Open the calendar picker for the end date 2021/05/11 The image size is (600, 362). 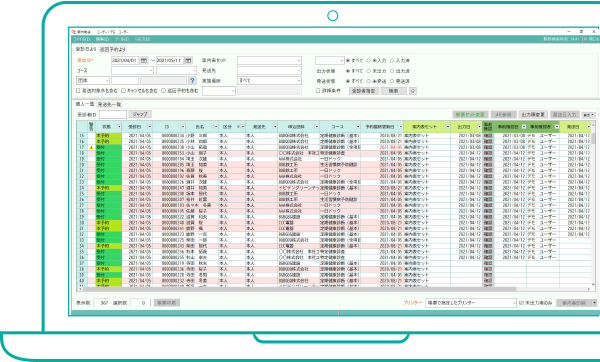point(188,60)
